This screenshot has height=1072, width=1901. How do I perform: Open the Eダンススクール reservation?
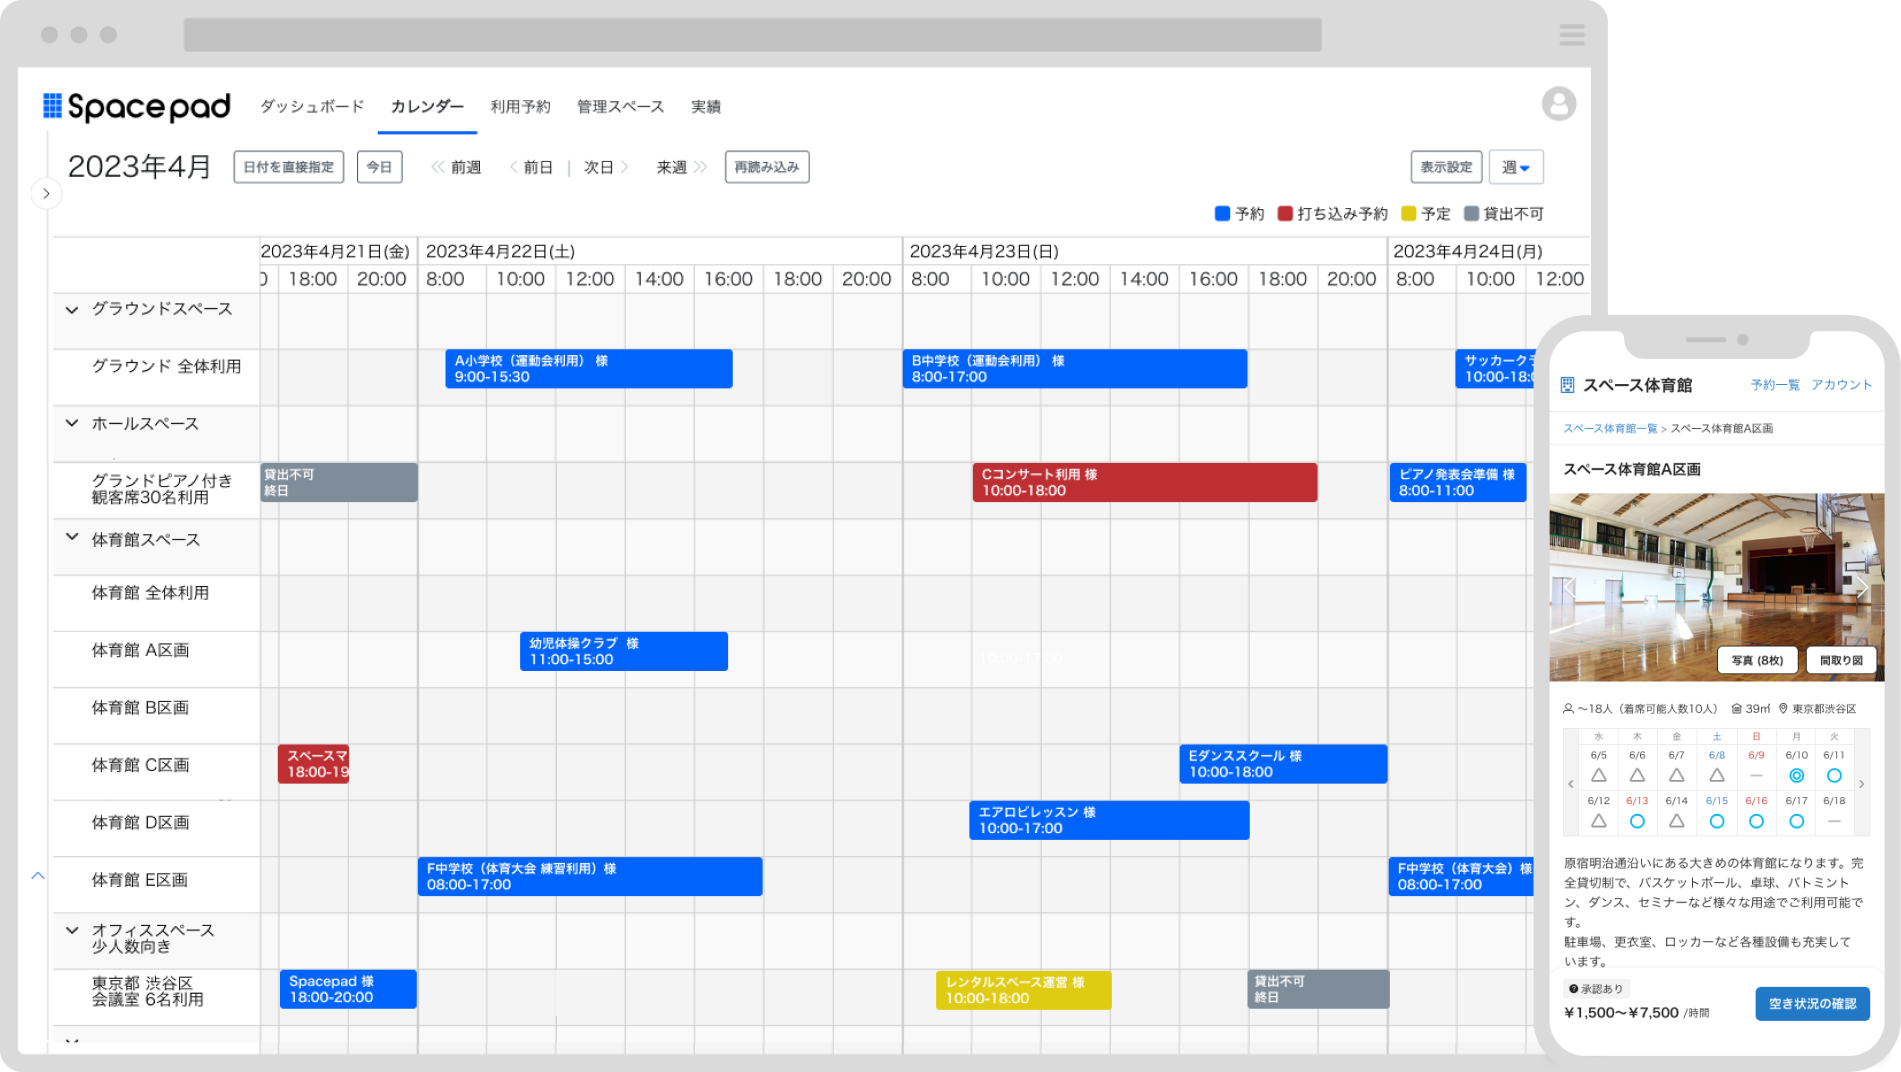(1283, 764)
